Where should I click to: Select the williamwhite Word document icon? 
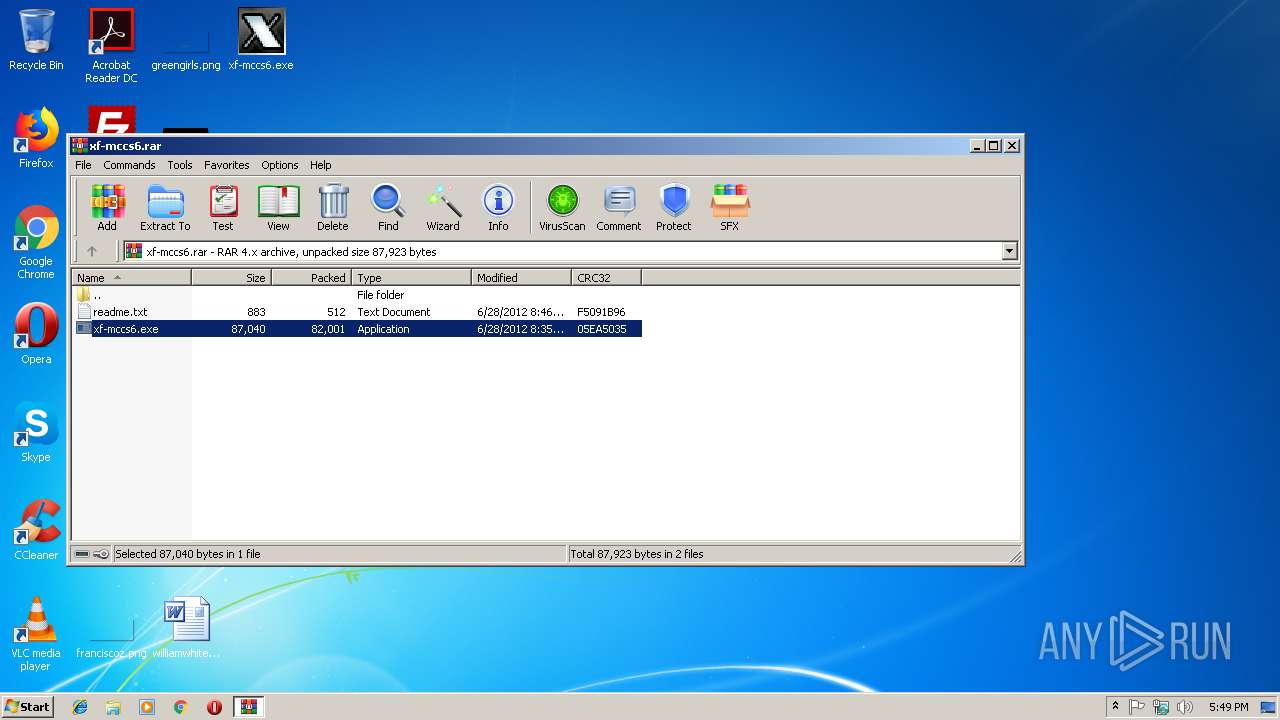click(x=186, y=628)
